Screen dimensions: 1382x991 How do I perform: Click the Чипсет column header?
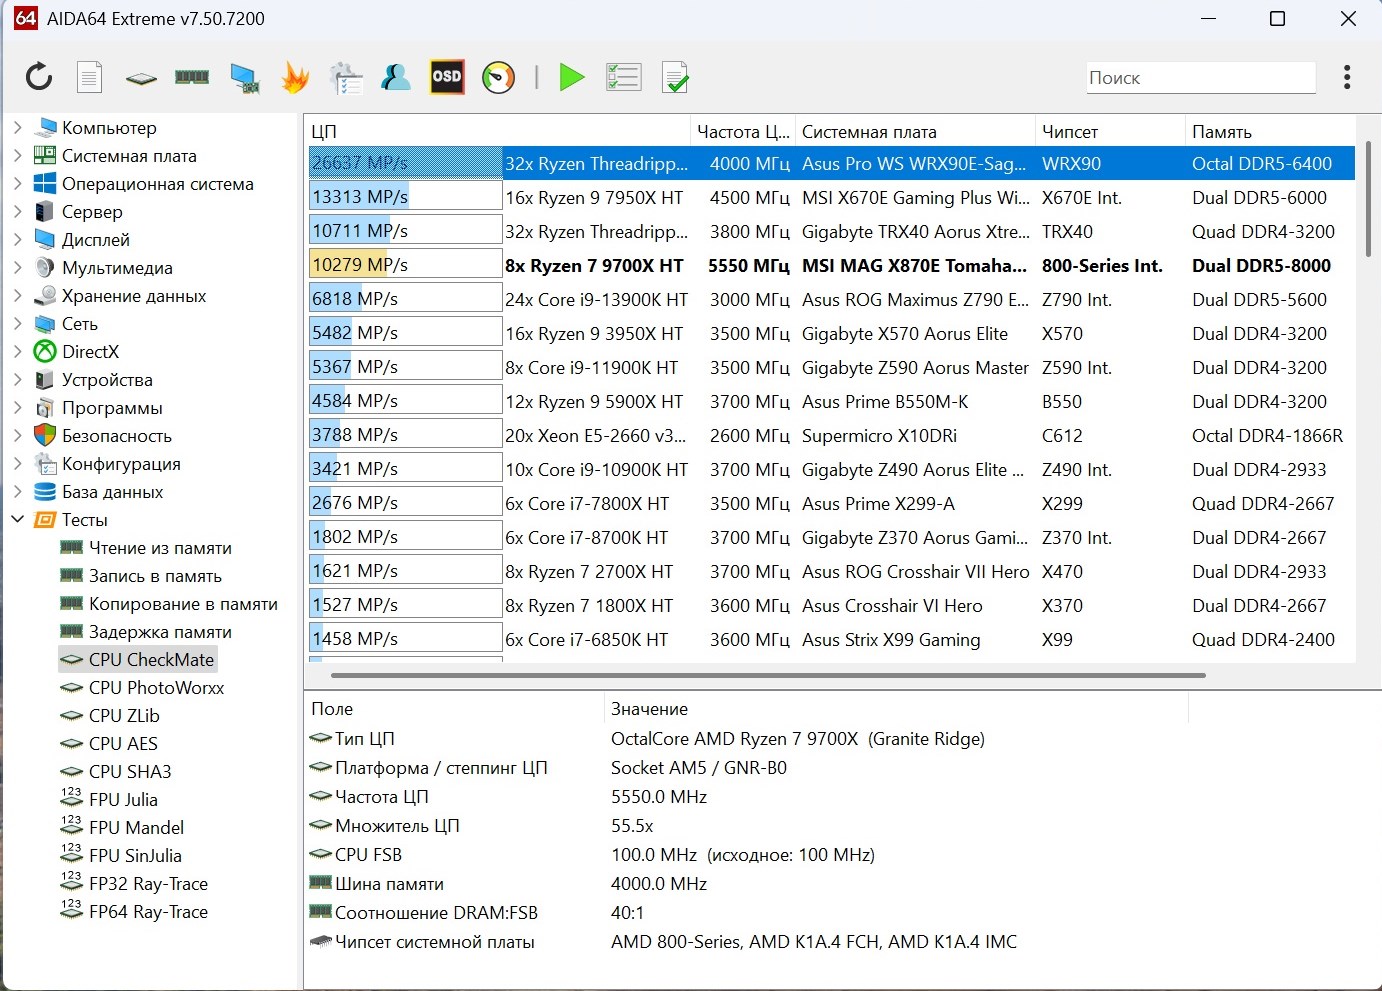1070,132
